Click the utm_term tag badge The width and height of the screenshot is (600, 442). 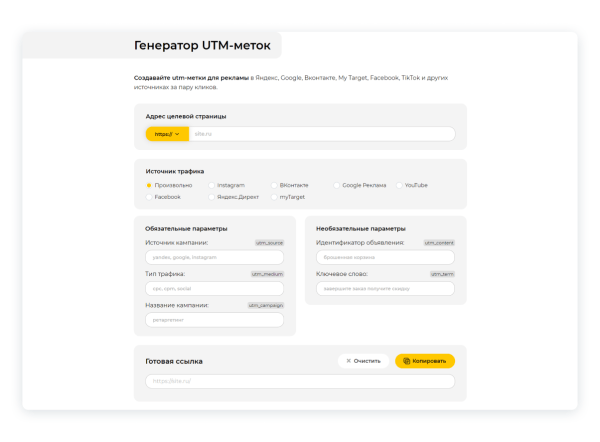[x=442, y=273]
